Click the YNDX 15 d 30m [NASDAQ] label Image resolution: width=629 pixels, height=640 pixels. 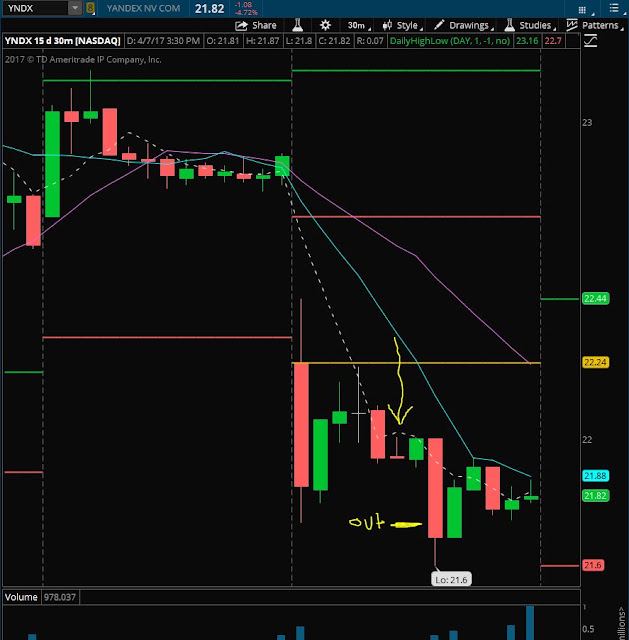point(62,41)
